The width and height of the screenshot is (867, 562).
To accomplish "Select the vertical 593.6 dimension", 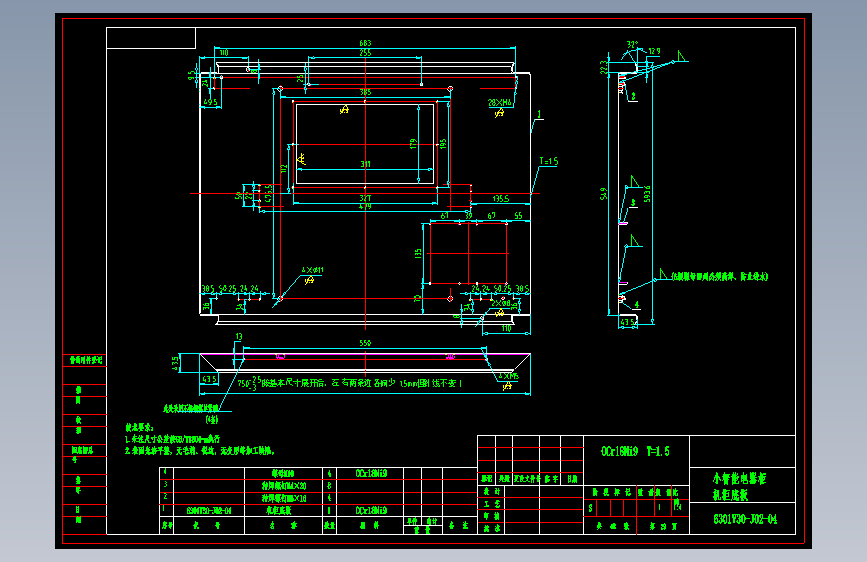I will 647,194.
